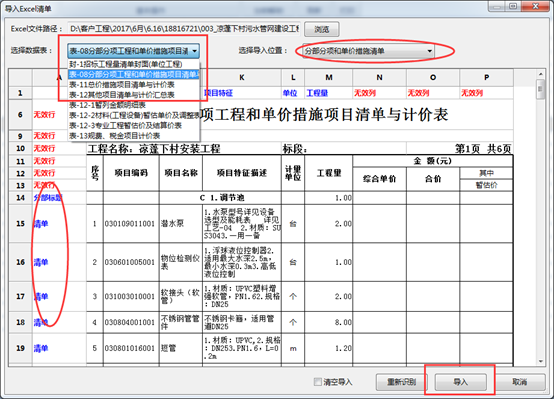554x399 pixels.
Task: Click 清单 label in row 16
Action: (41, 262)
